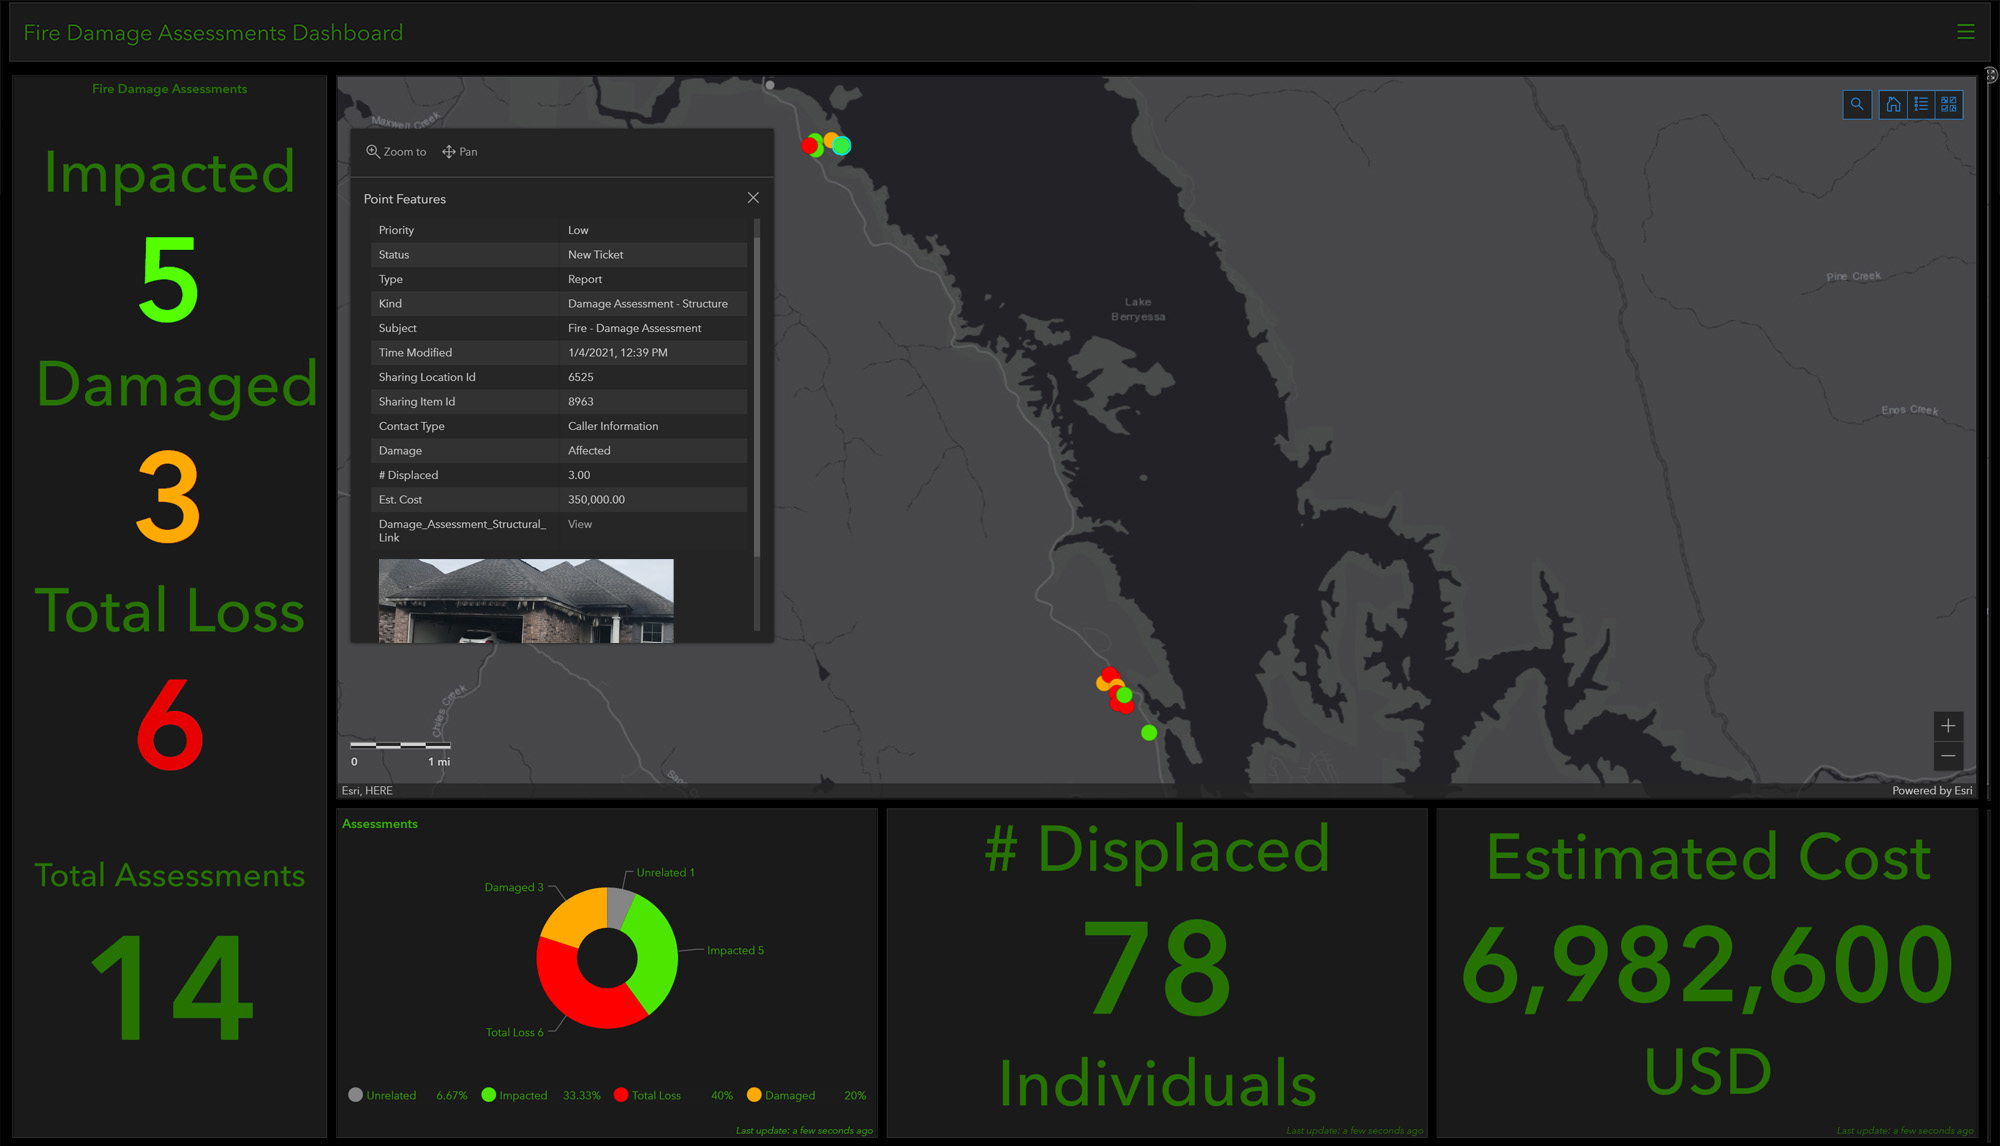2000x1146 pixels.
Task: Click the popup vertical scrollbar
Action: pyautogui.click(x=757, y=400)
